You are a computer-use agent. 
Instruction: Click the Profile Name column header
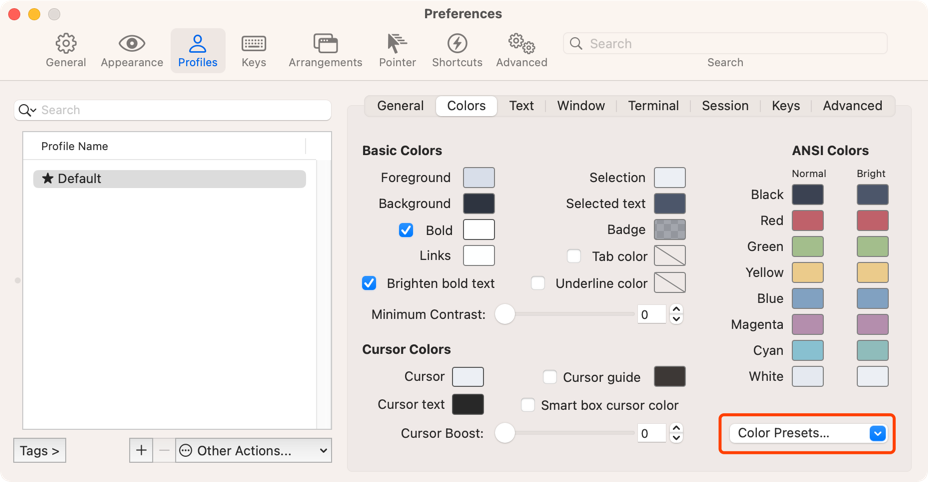pyautogui.click(x=164, y=146)
